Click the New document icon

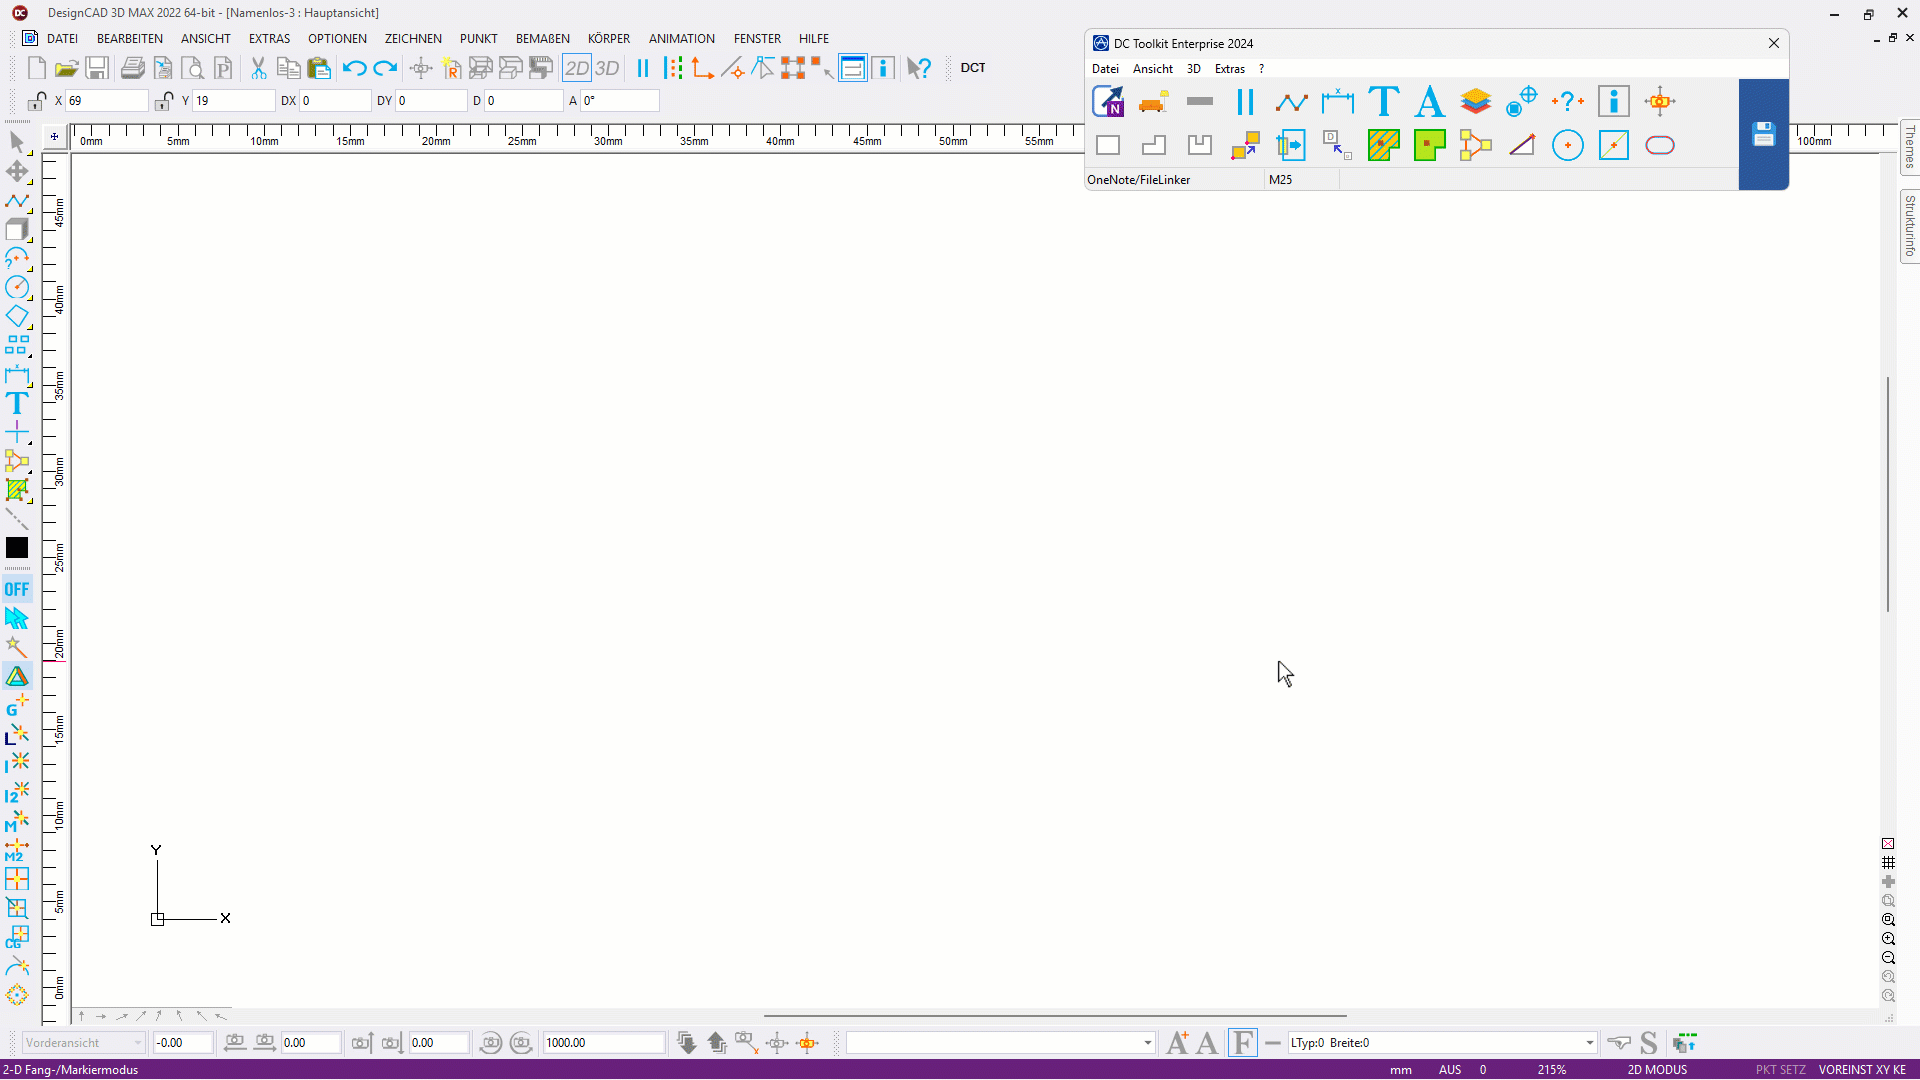click(x=37, y=68)
